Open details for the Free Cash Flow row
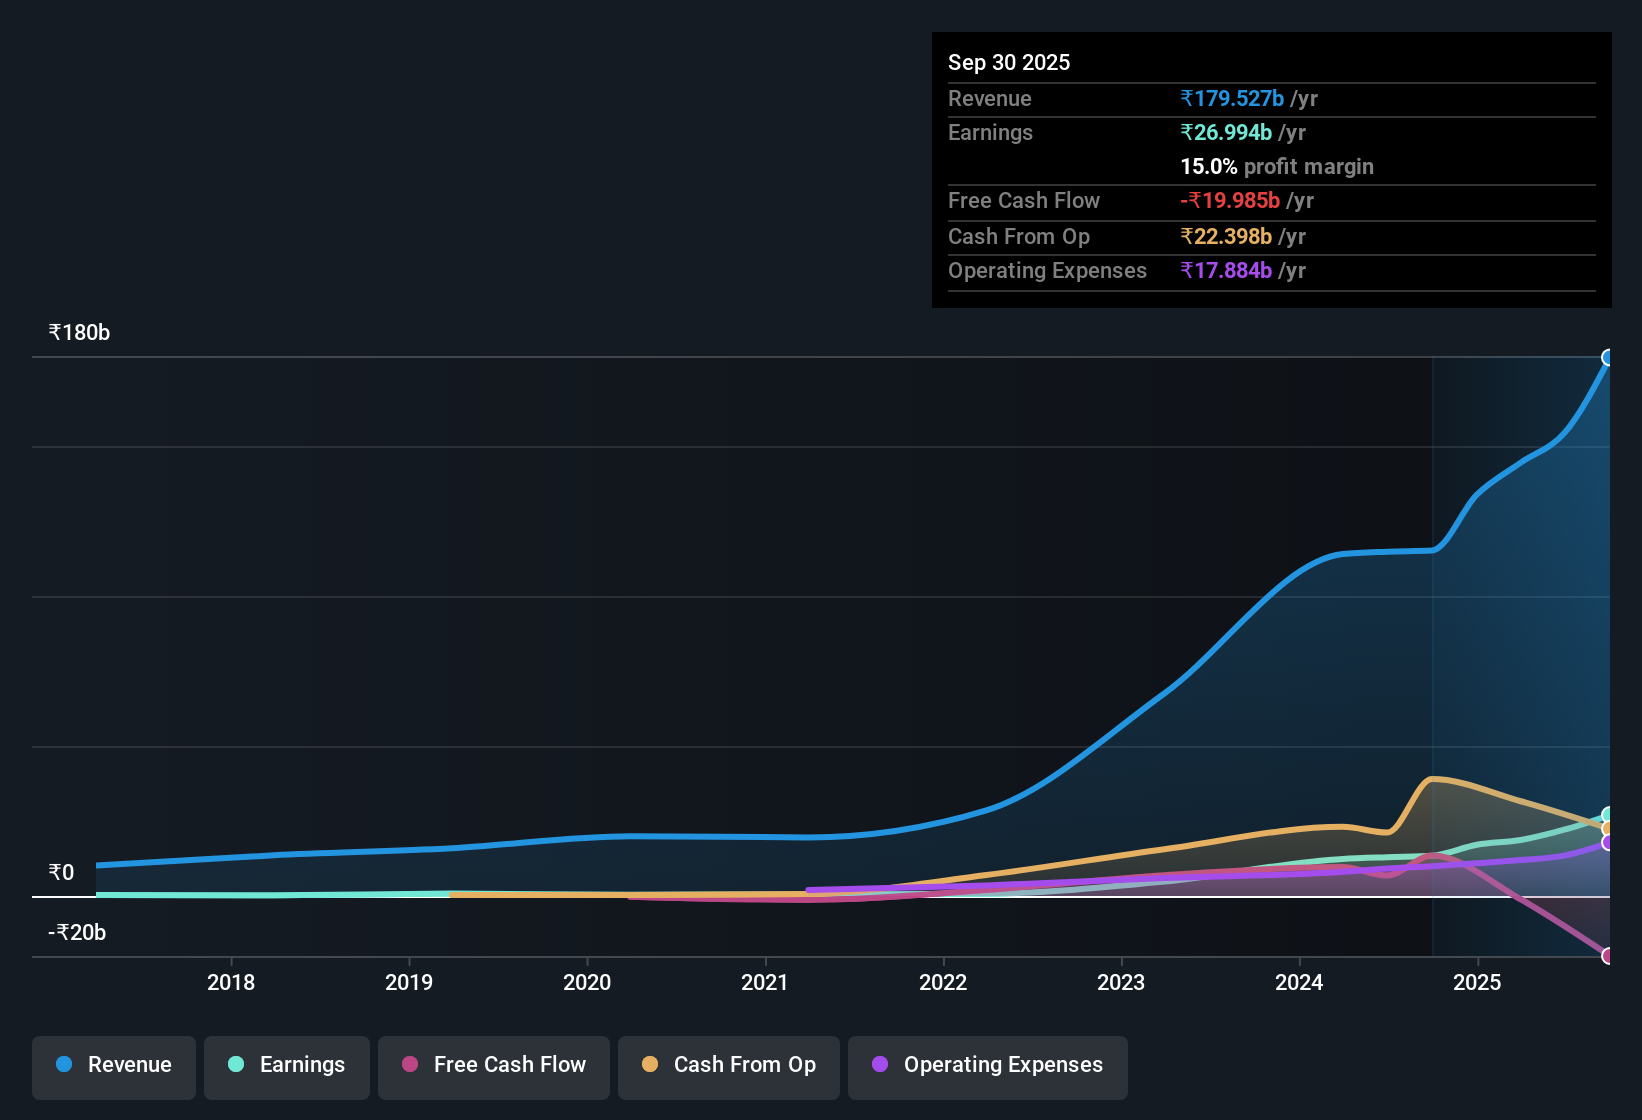 click(x=1024, y=201)
